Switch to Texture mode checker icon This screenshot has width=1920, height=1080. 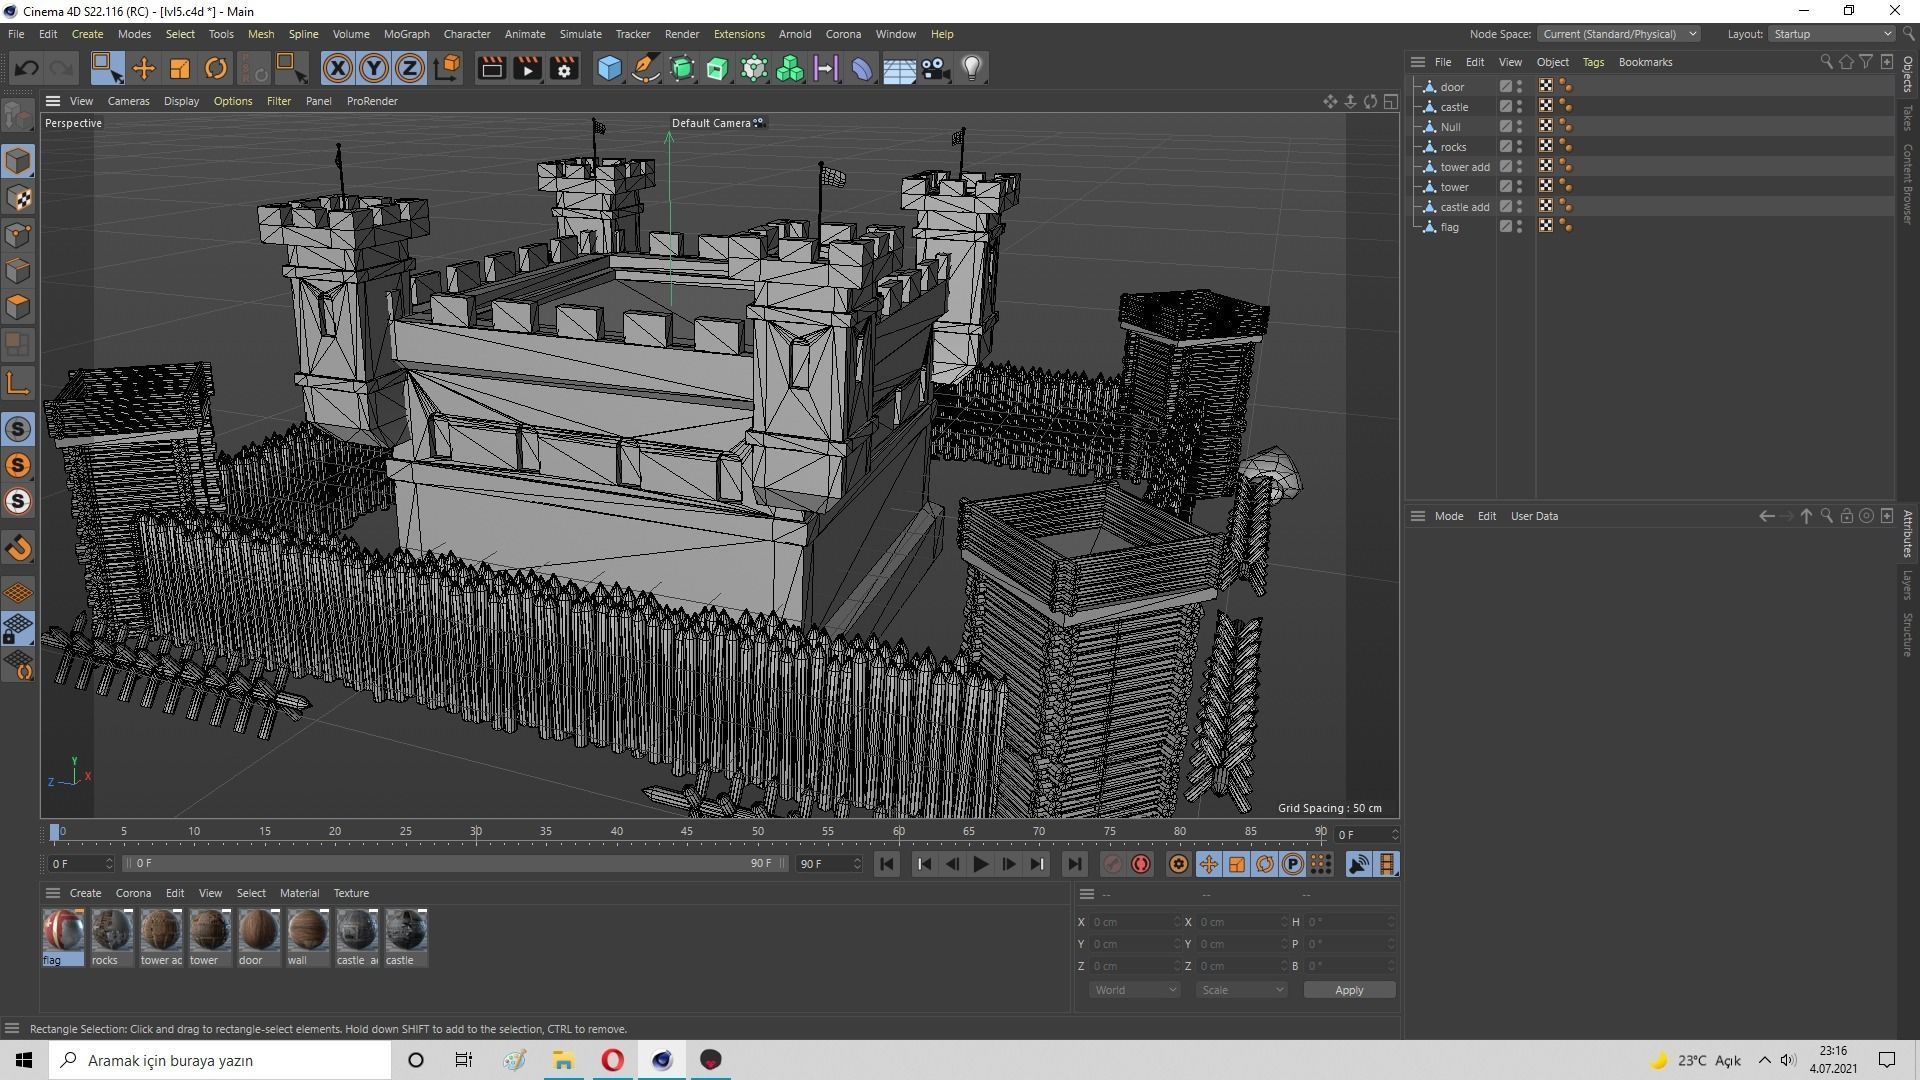coord(18,198)
